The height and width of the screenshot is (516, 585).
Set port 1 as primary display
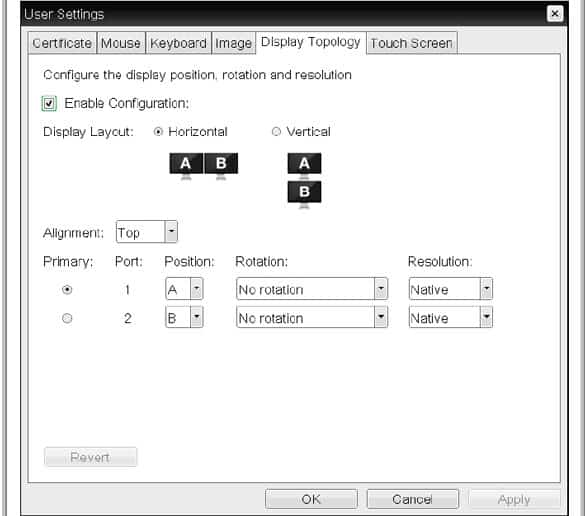pyautogui.click(x=67, y=290)
